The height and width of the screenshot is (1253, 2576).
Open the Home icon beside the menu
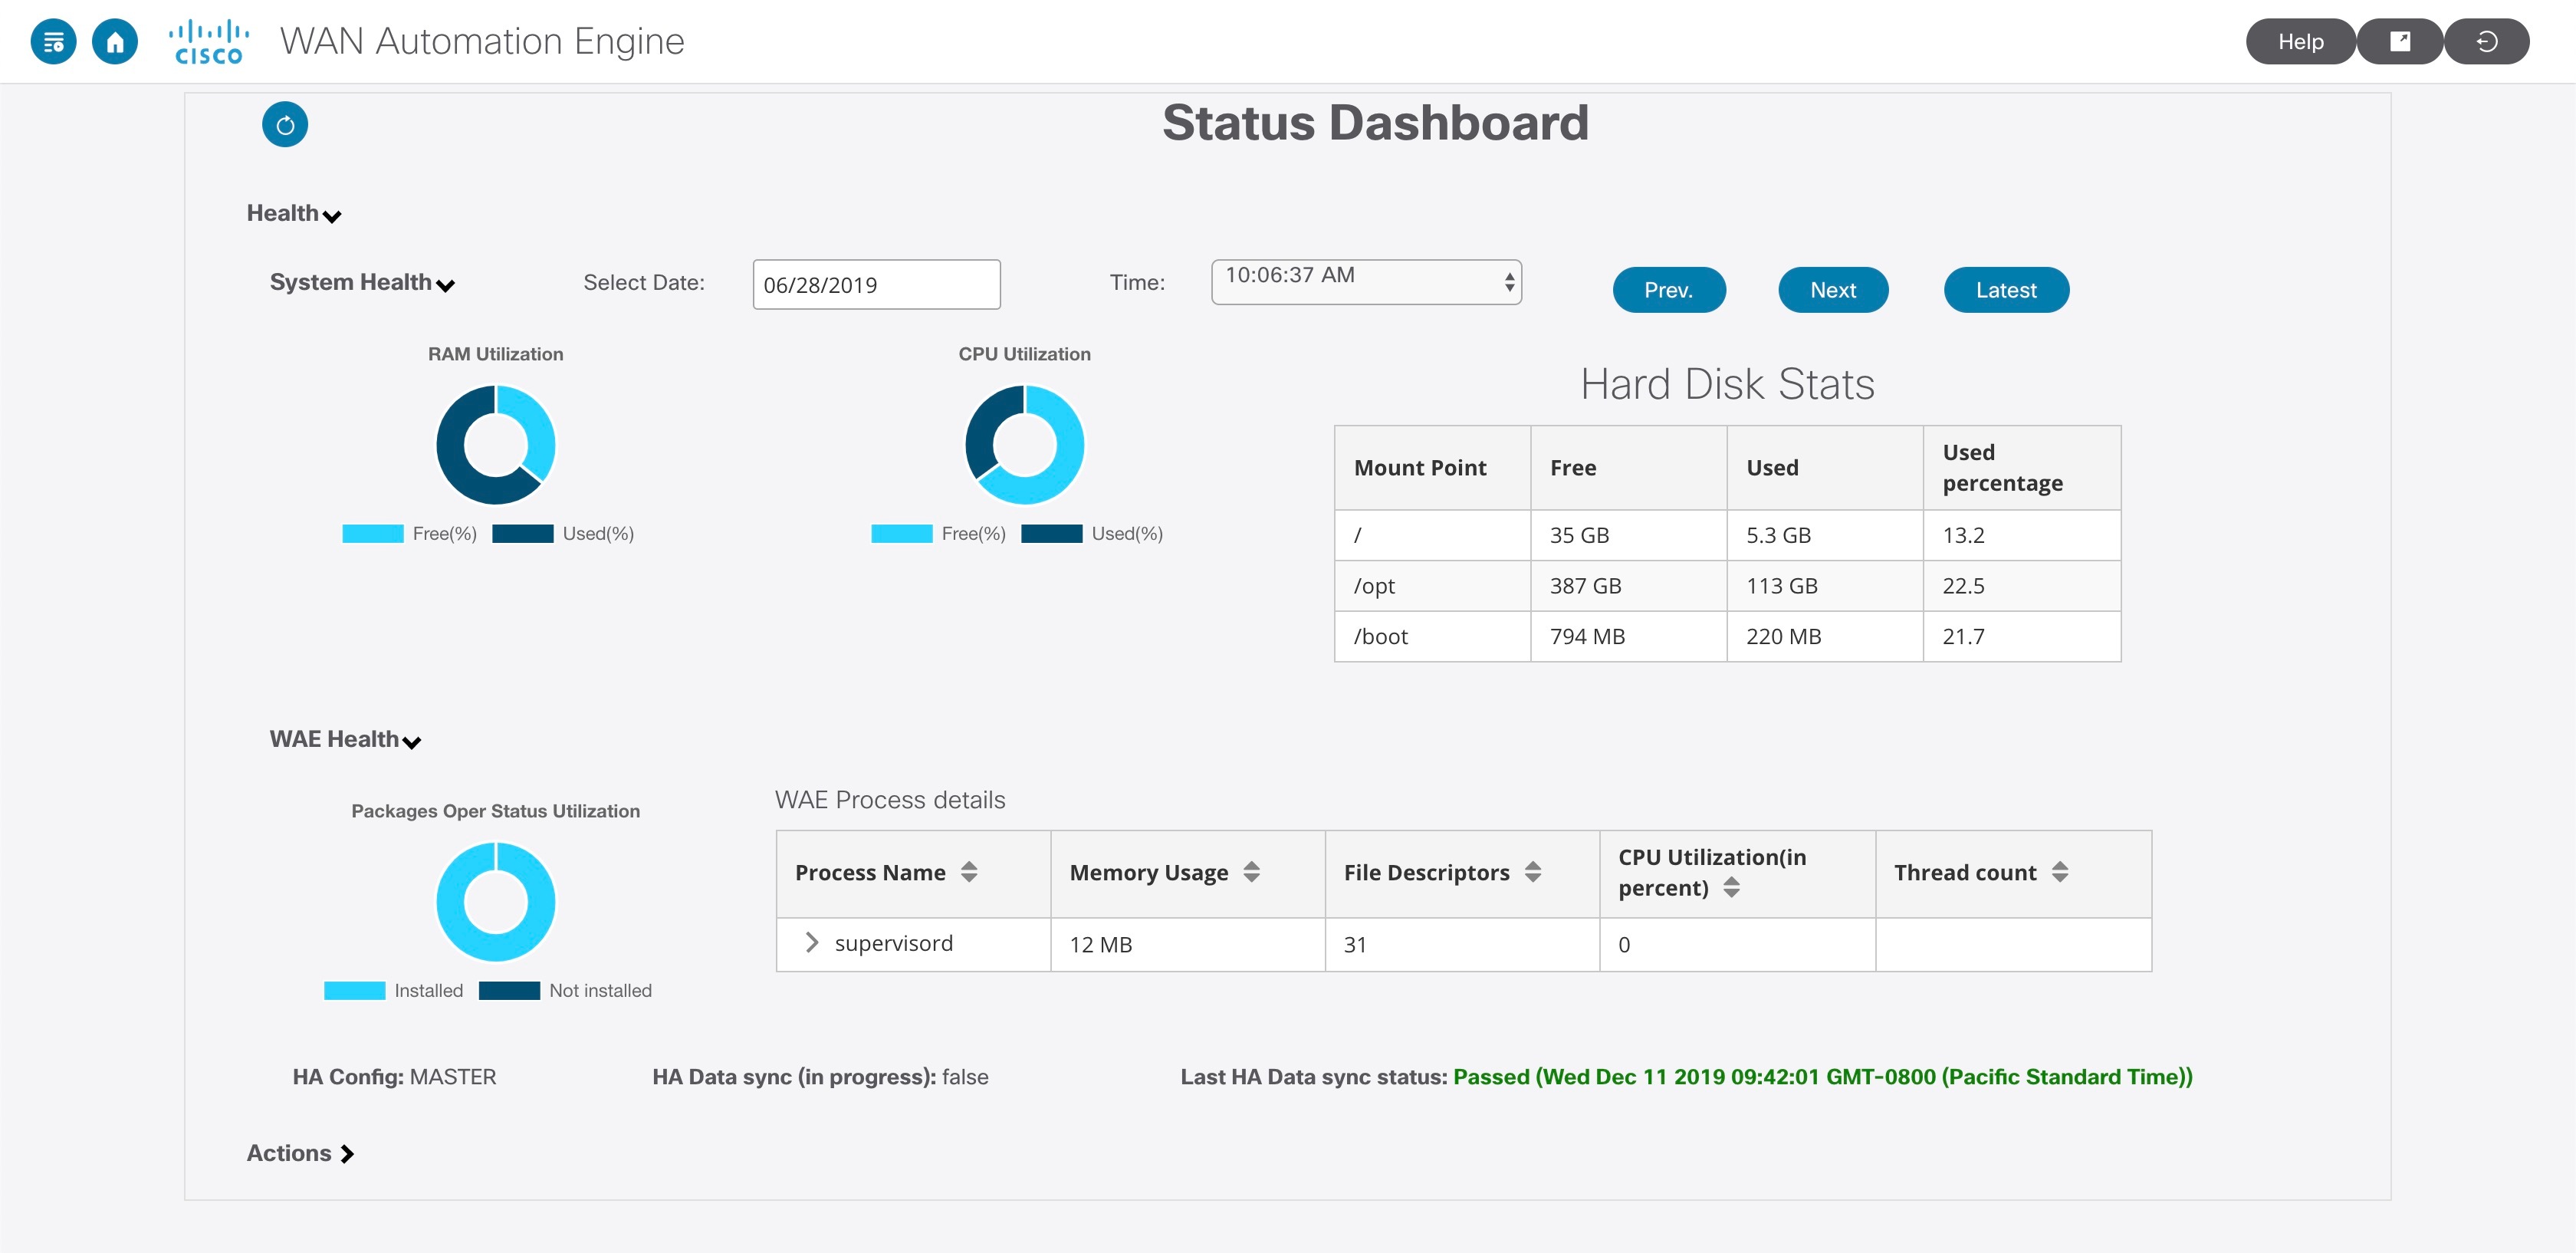click(x=114, y=41)
